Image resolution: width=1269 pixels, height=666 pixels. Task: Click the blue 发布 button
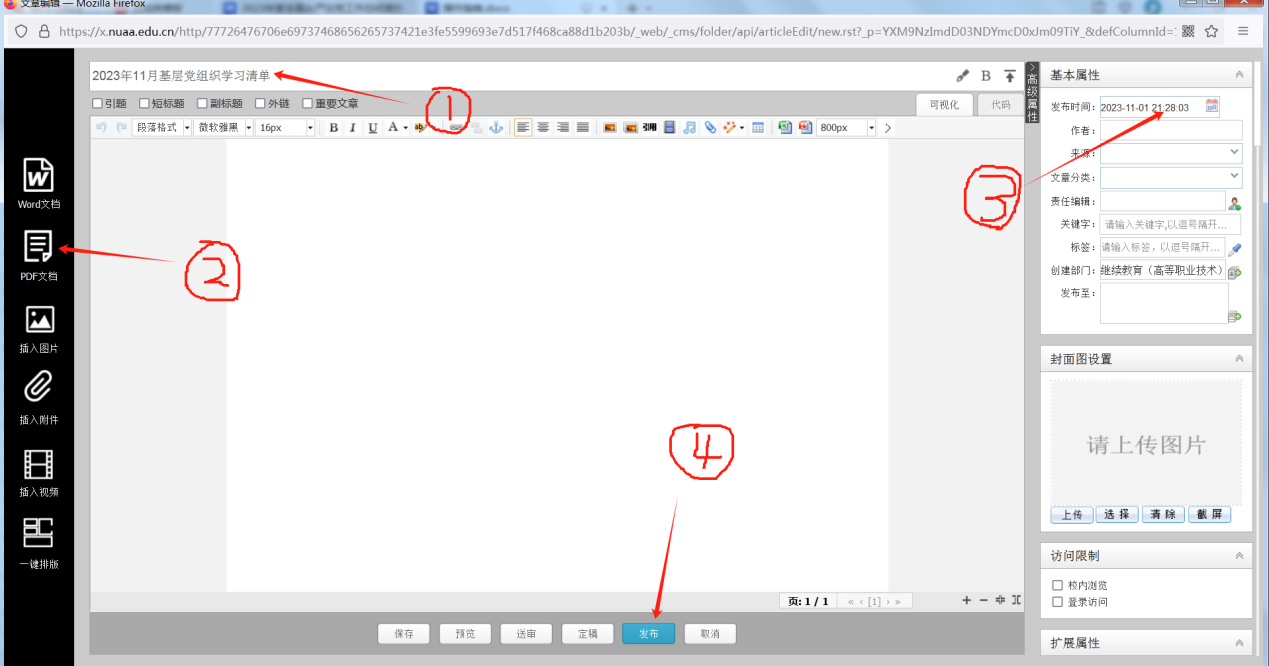(x=648, y=634)
